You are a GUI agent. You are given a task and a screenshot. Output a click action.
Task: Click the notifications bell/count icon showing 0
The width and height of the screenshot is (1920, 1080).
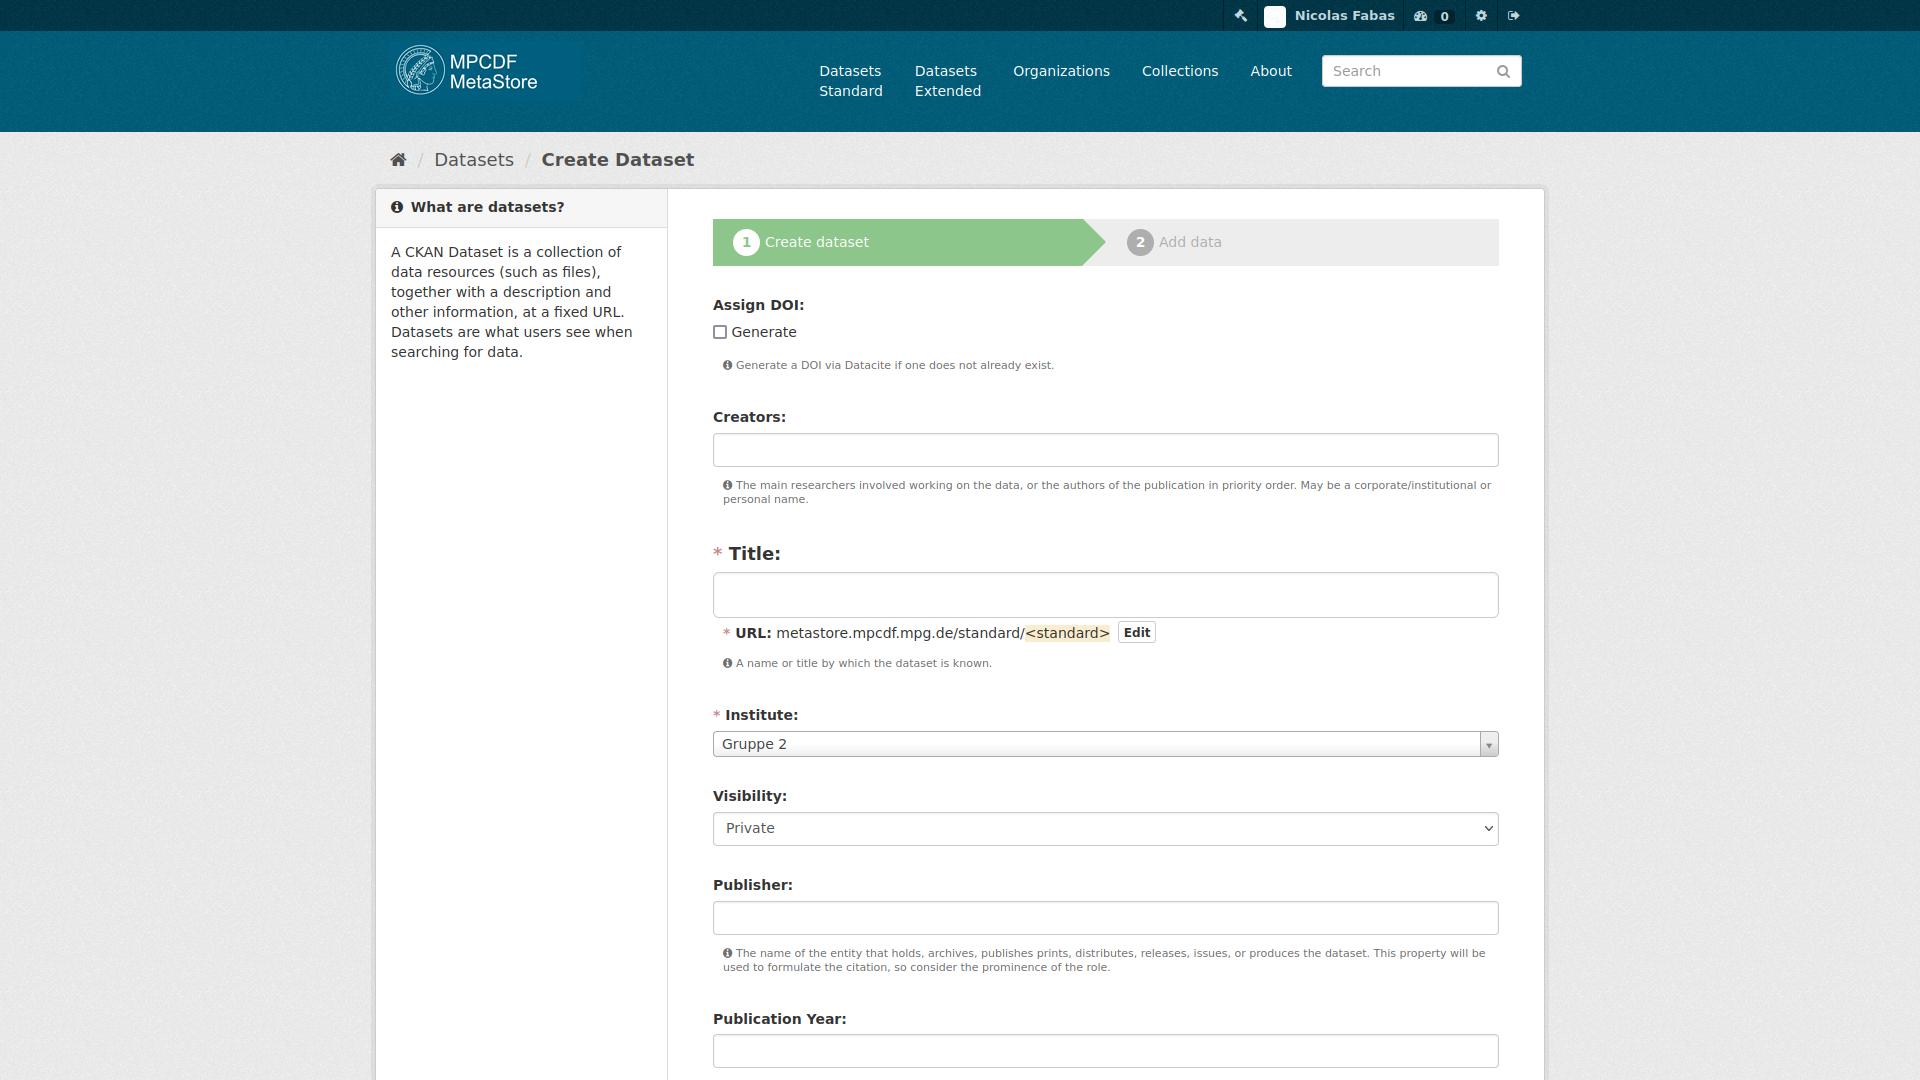[x=1433, y=15]
